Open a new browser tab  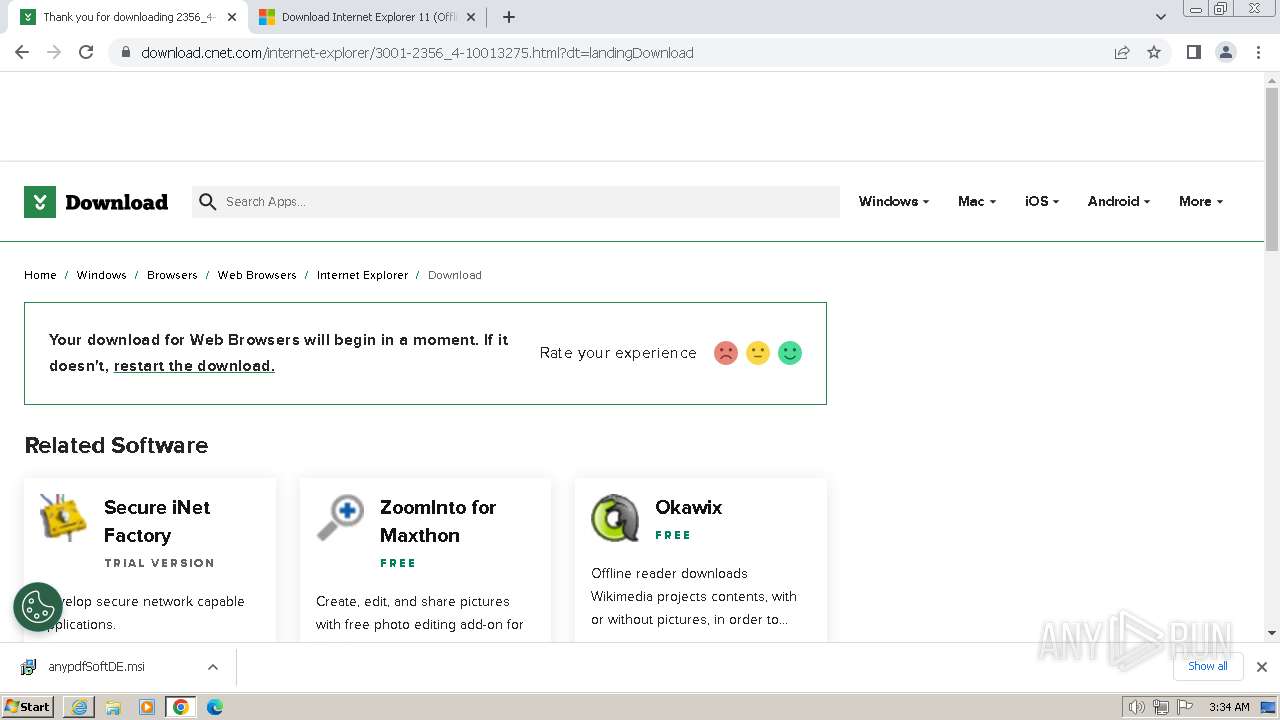509,17
